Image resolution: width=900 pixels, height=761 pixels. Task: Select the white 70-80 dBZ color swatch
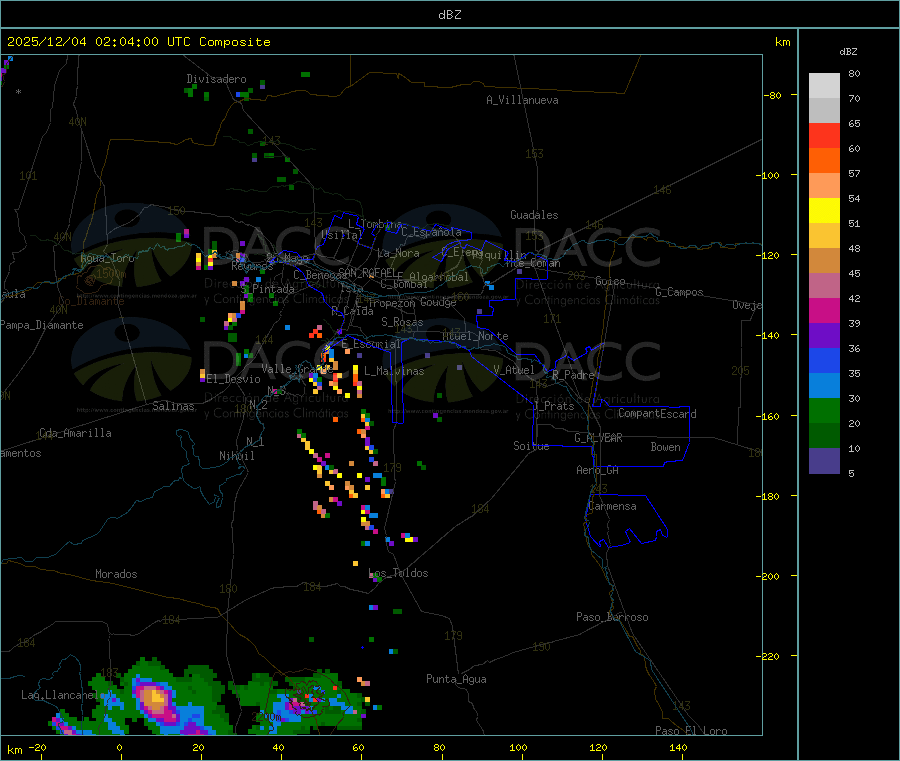(x=824, y=86)
